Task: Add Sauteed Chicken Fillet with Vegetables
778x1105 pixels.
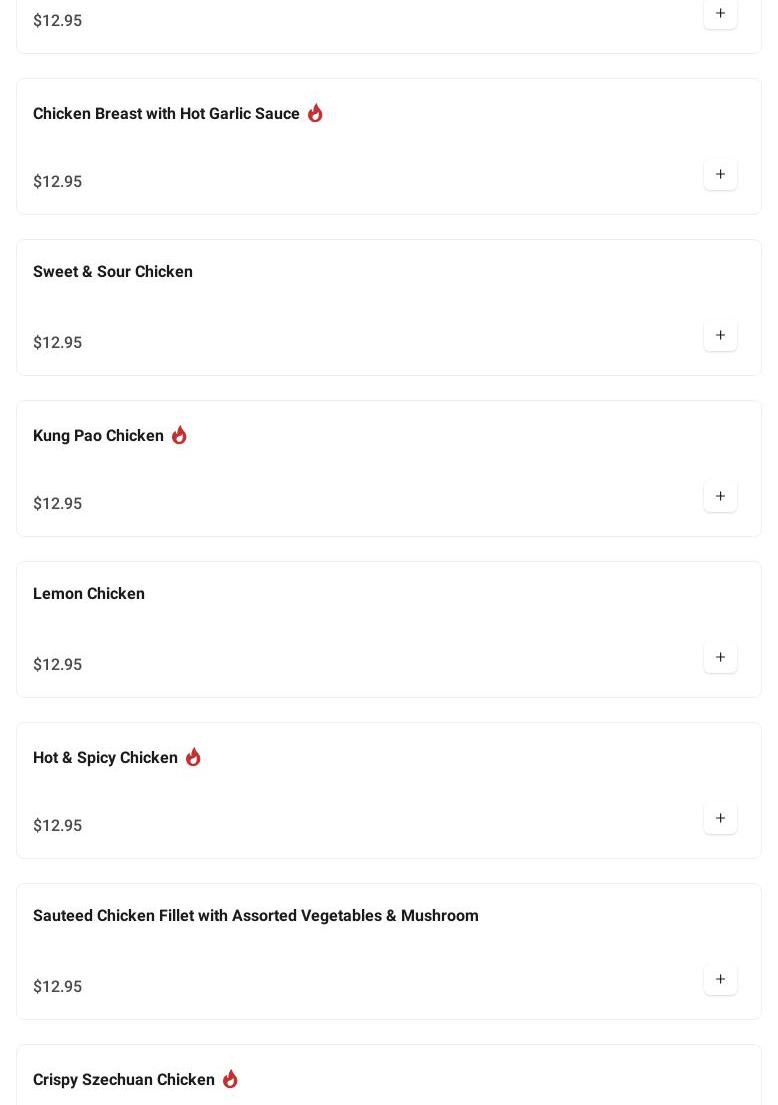Action: 720,980
